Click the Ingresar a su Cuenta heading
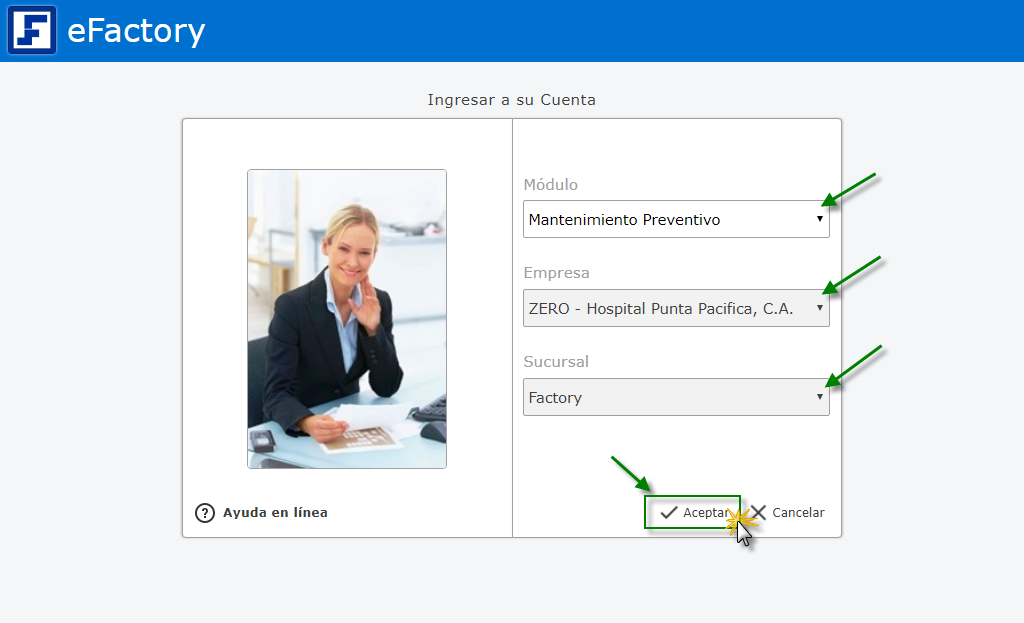Screen dimensions: 1024x623 click(x=511, y=100)
